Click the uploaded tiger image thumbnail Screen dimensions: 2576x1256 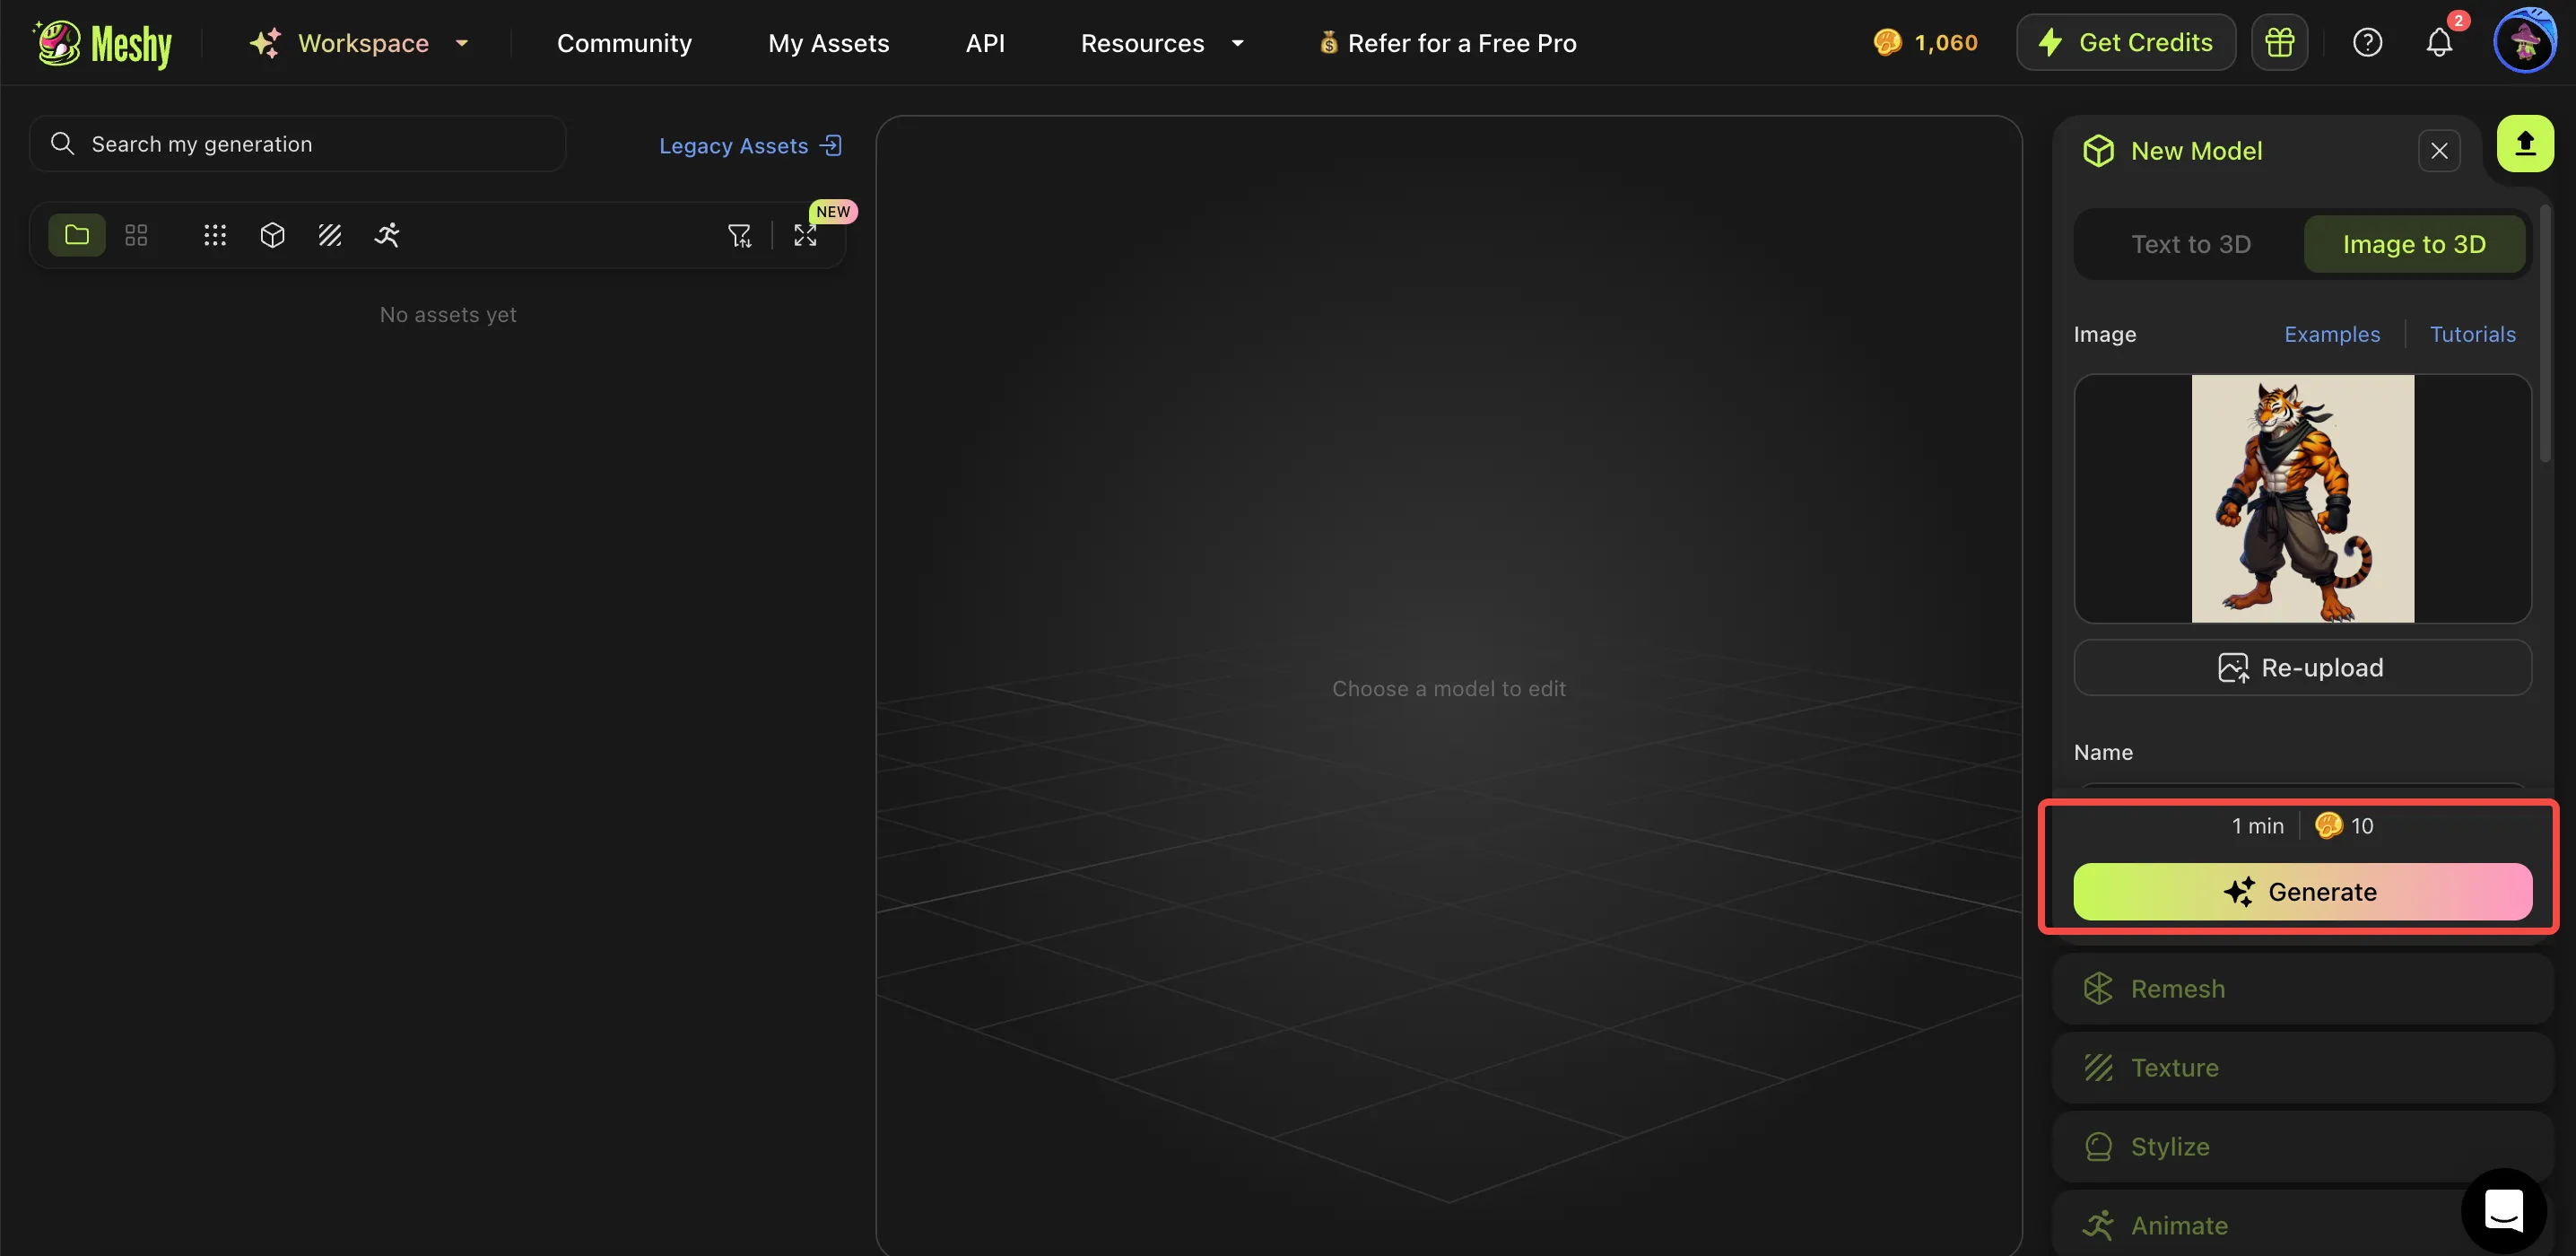coord(2301,498)
